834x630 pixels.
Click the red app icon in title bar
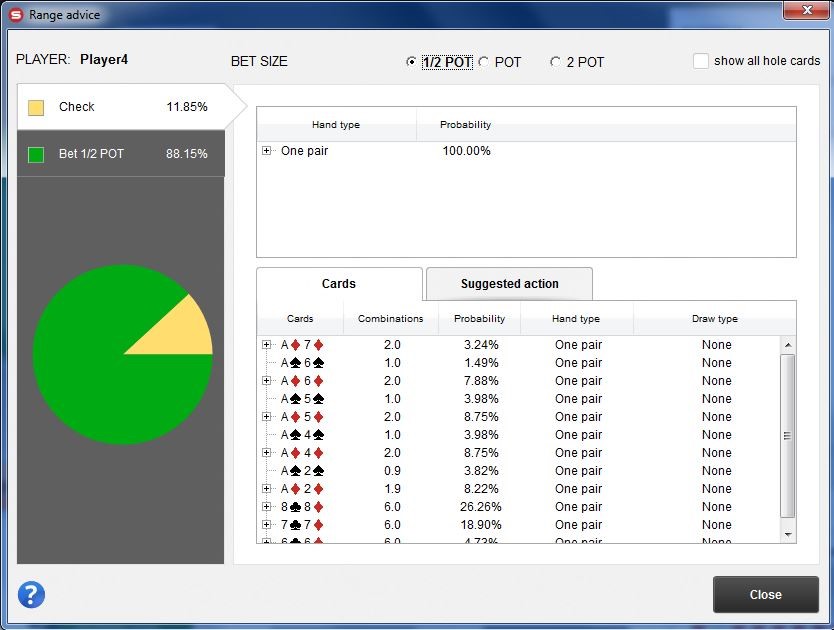tap(16, 15)
